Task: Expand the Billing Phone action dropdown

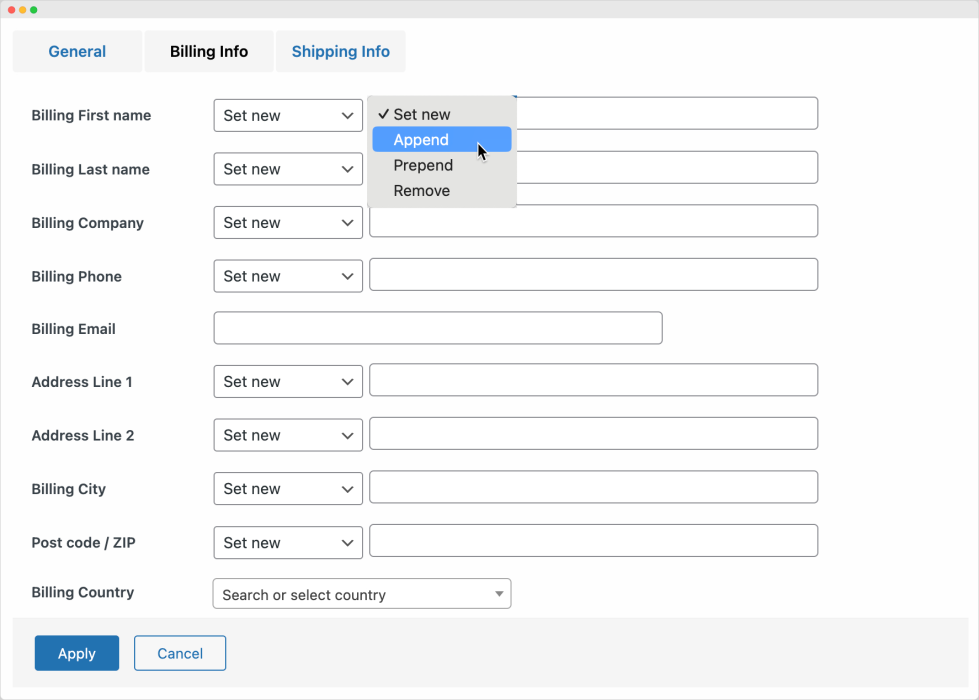Action: click(x=288, y=277)
